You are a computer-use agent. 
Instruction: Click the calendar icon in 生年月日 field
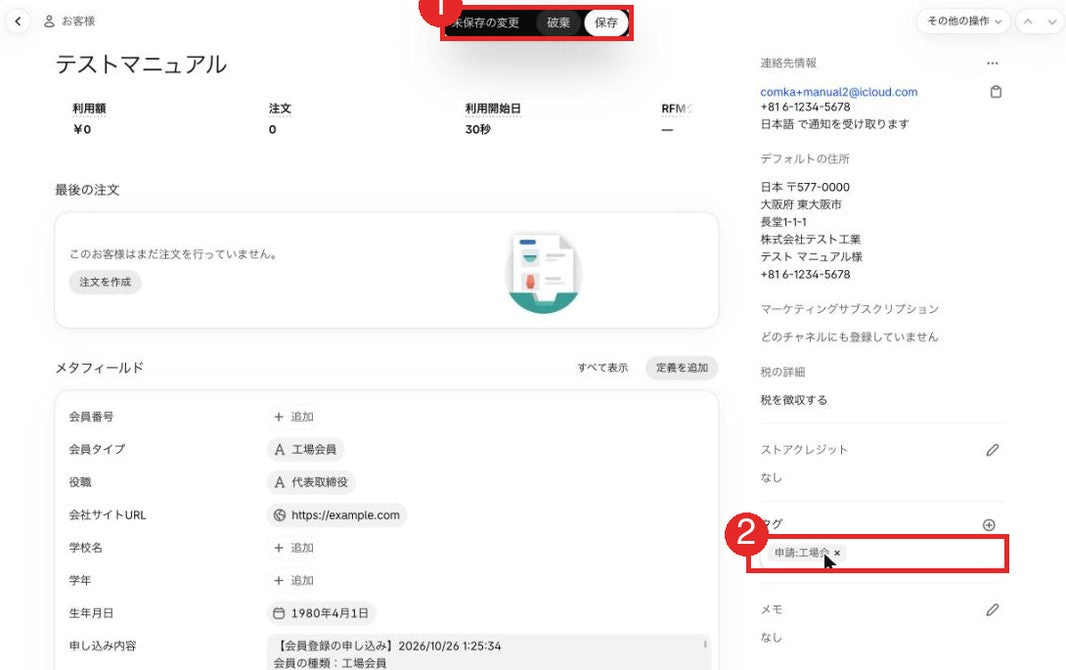[x=279, y=613]
